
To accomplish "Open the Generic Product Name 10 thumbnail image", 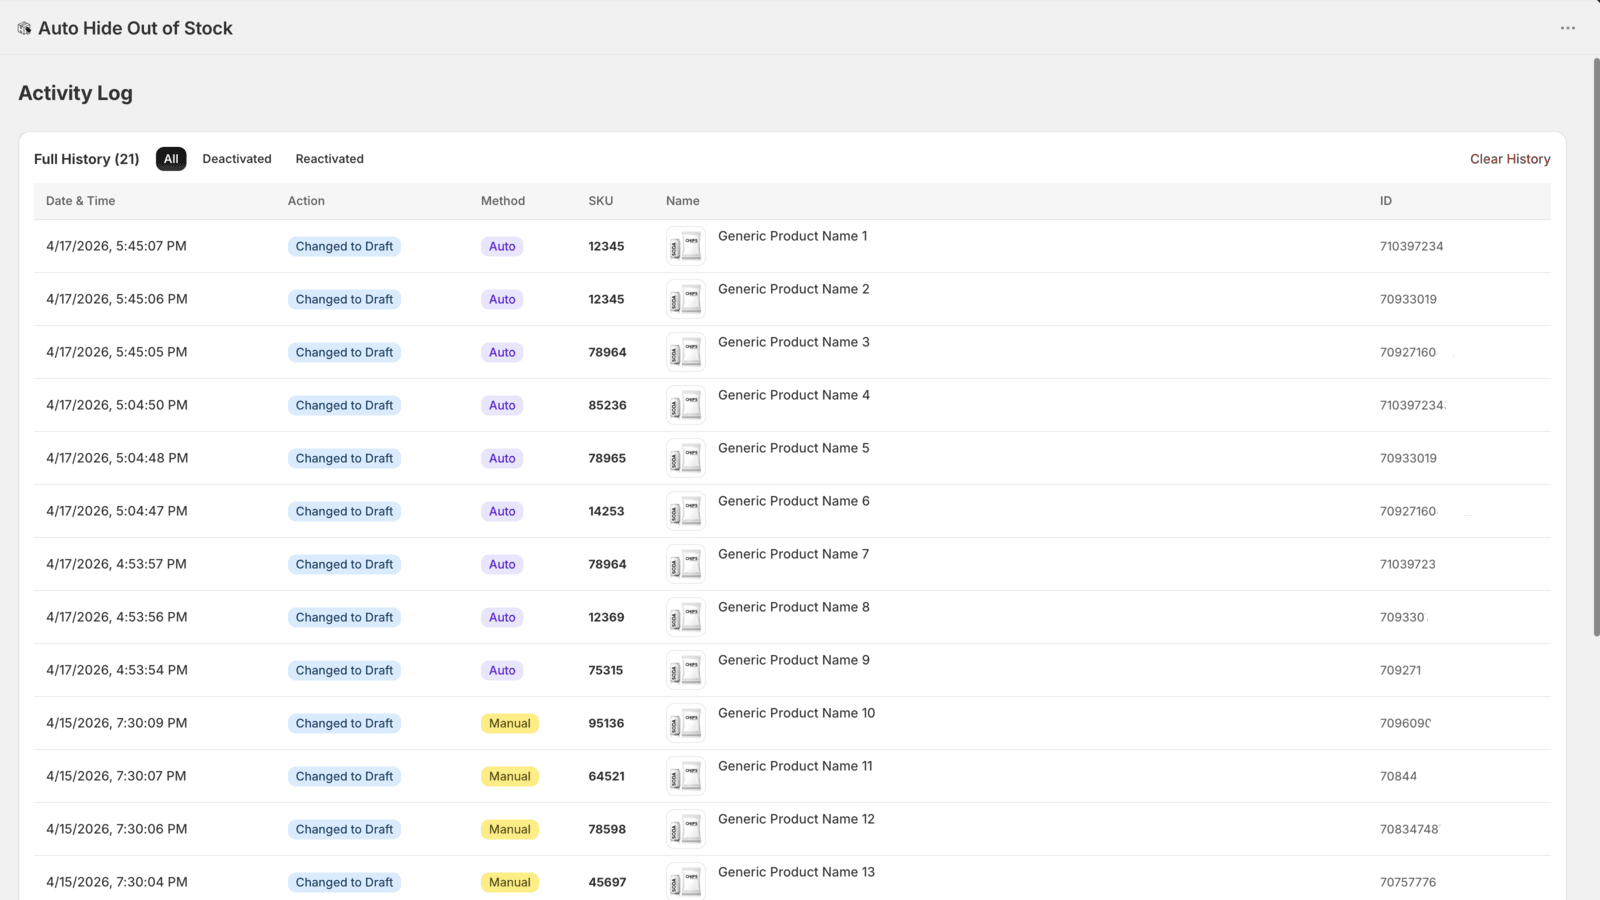I will [685, 723].
